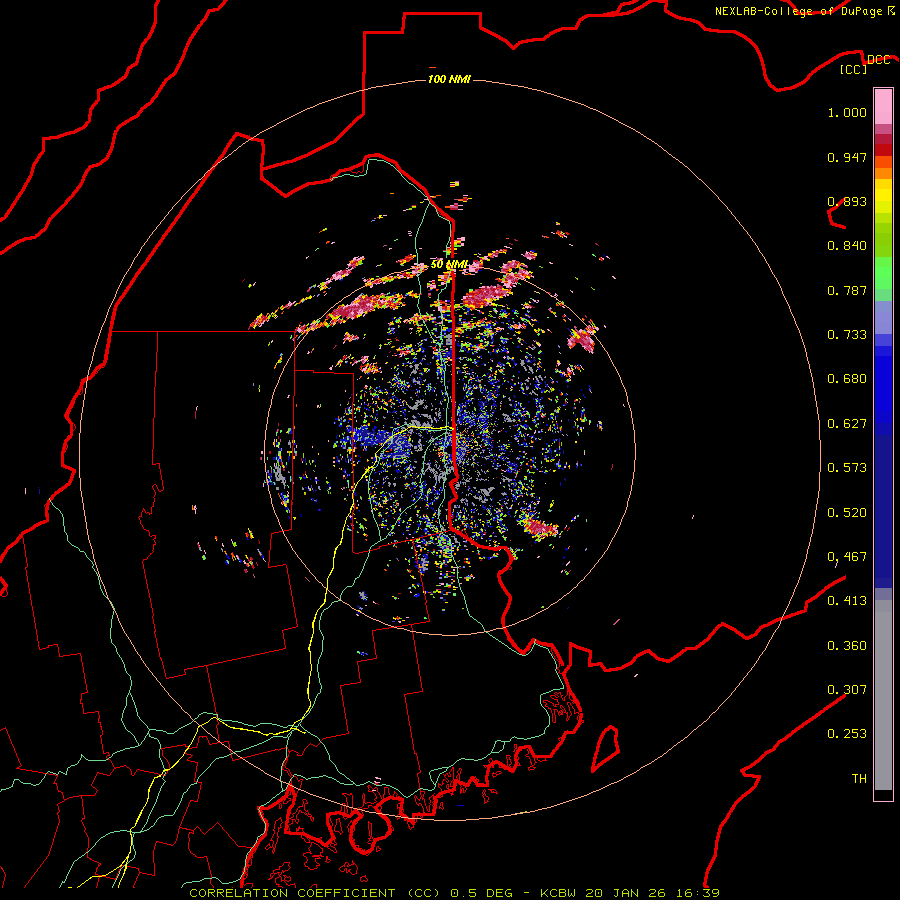This screenshot has height=900, width=900.
Task: Select the 0.360 scale value
Action: click(847, 646)
